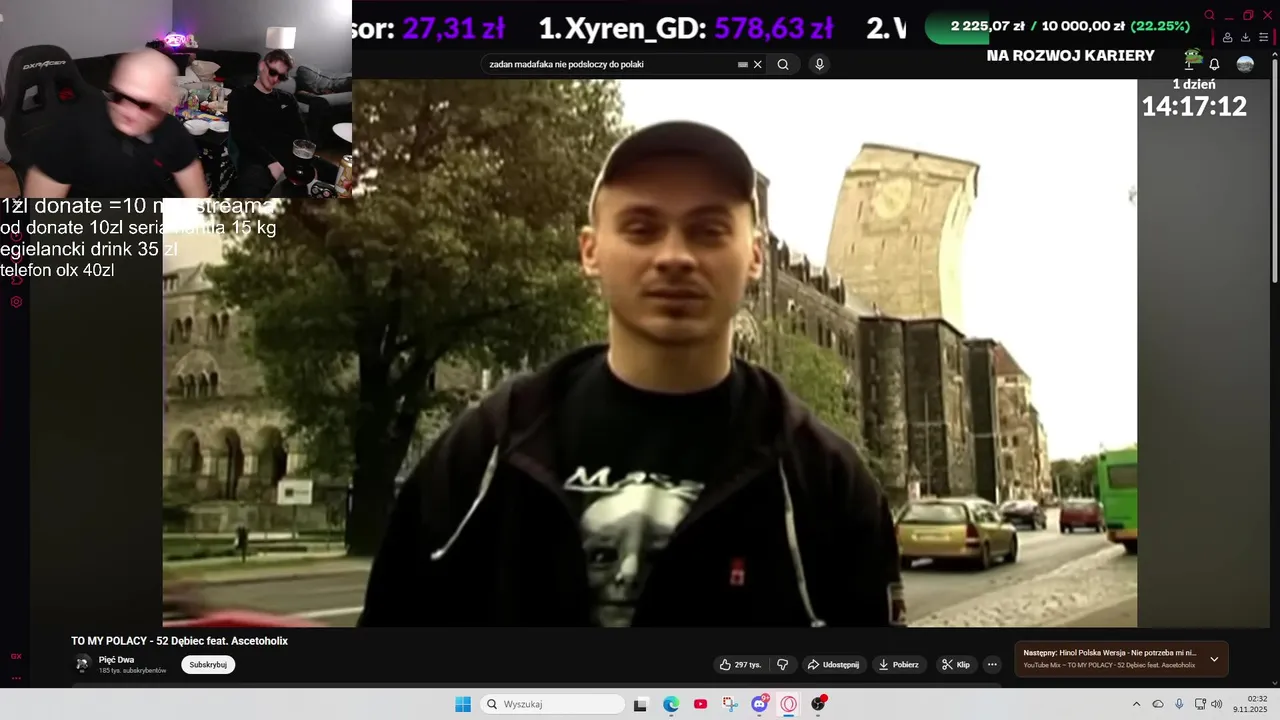This screenshot has height=720, width=1280.
Task: Click the microphone tray icon
Action: tap(1179, 704)
